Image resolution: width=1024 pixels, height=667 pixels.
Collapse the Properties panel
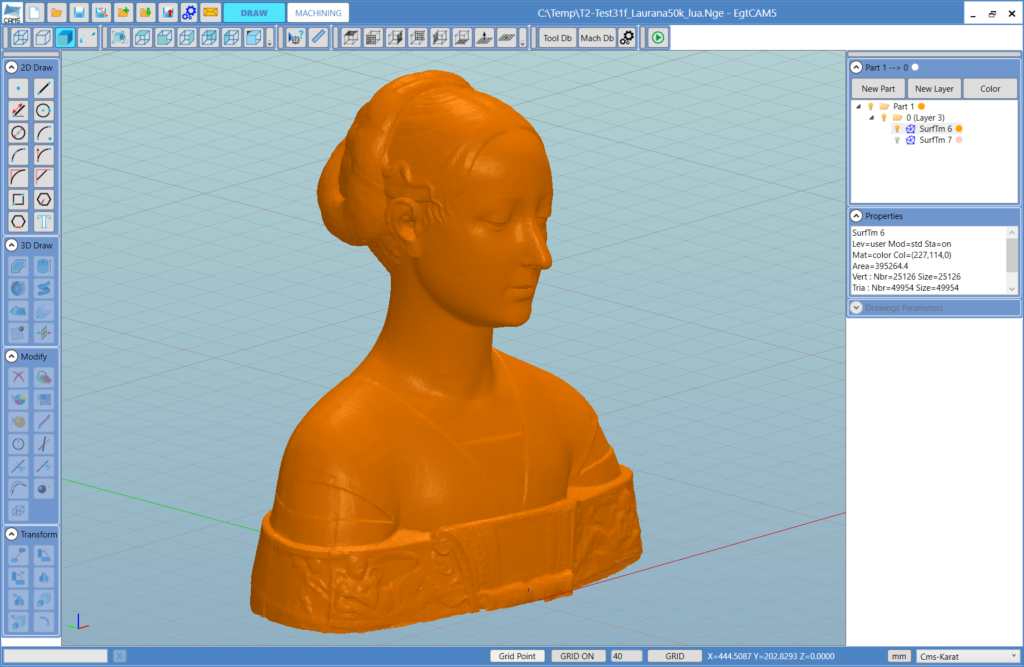pos(856,216)
